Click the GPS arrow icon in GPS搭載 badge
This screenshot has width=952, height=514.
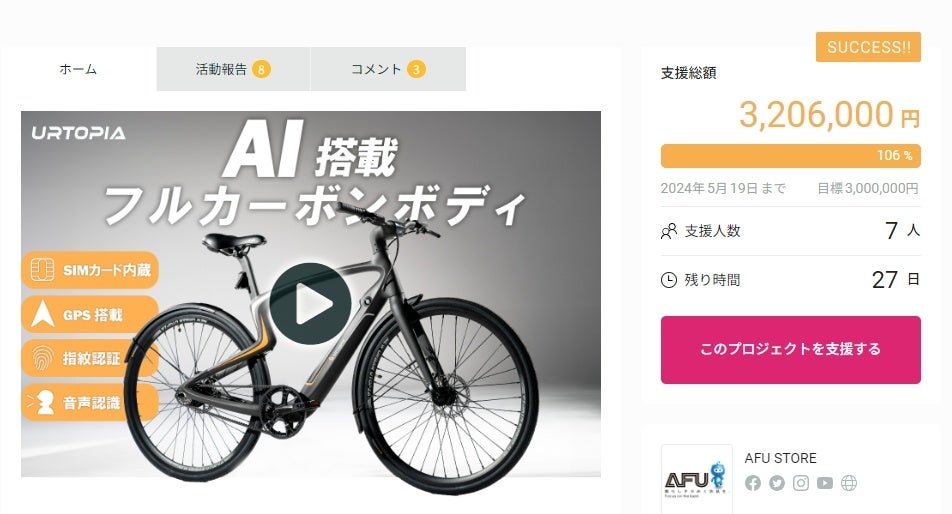point(42,314)
